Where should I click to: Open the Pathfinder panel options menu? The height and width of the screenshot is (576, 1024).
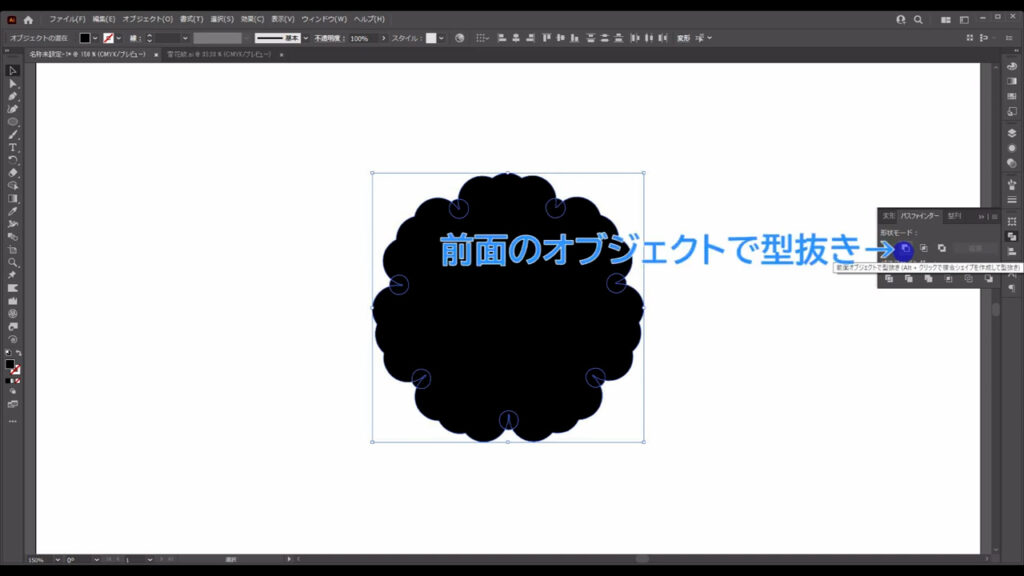994,216
